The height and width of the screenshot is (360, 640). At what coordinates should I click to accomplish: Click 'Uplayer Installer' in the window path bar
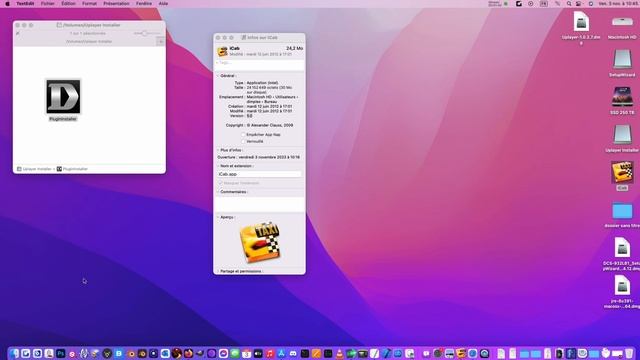[x=34, y=169]
